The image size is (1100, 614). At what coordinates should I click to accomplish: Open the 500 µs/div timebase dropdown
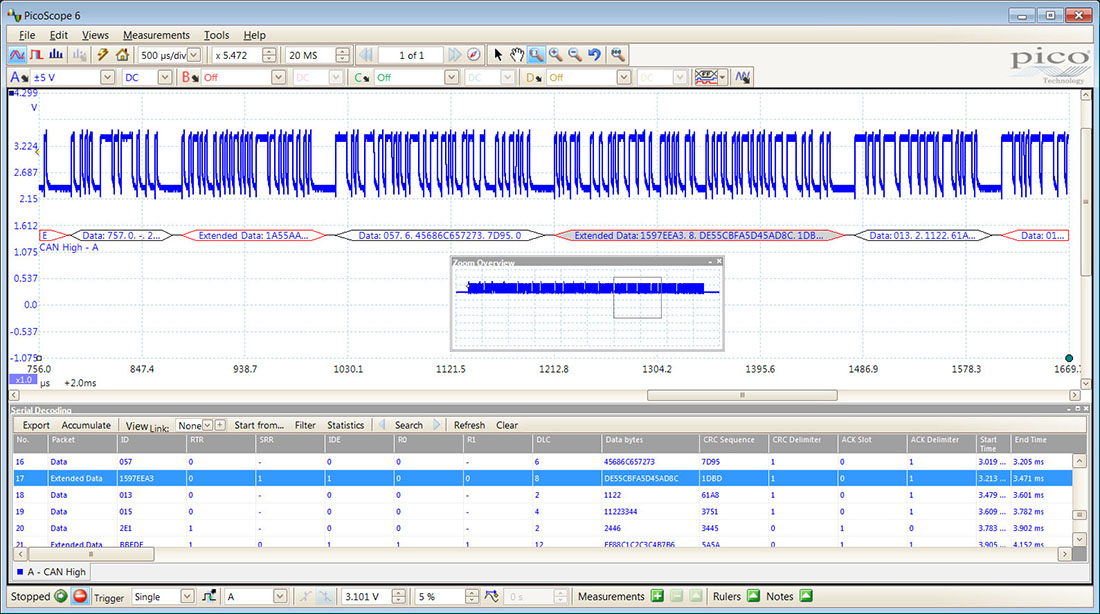pyautogui.click(x=194, y=55)
